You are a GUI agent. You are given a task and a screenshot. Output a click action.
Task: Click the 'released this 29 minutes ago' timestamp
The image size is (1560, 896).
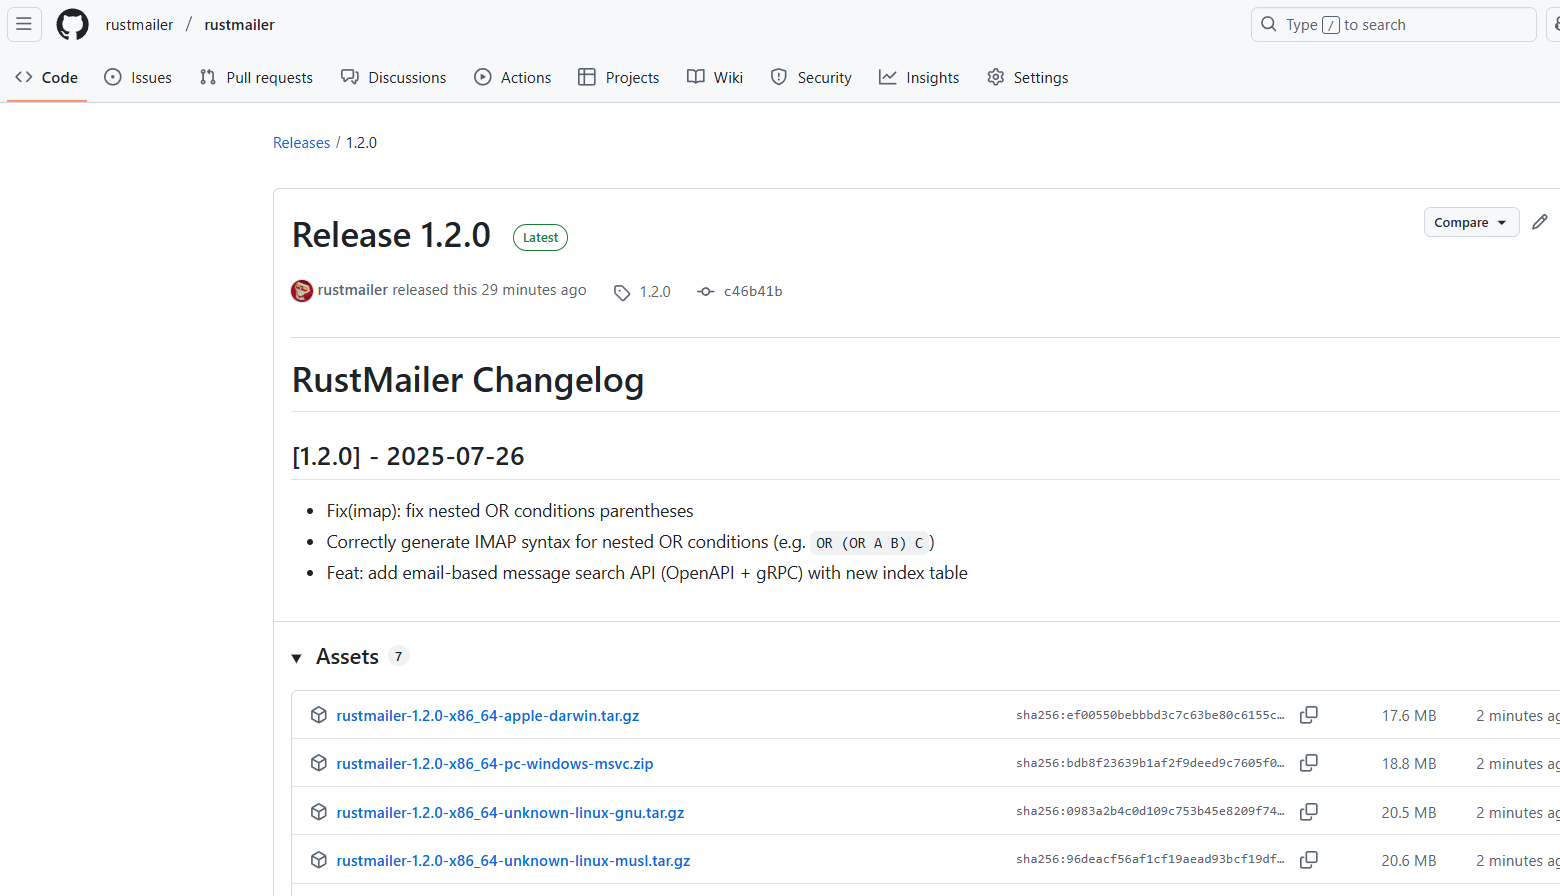489,290
